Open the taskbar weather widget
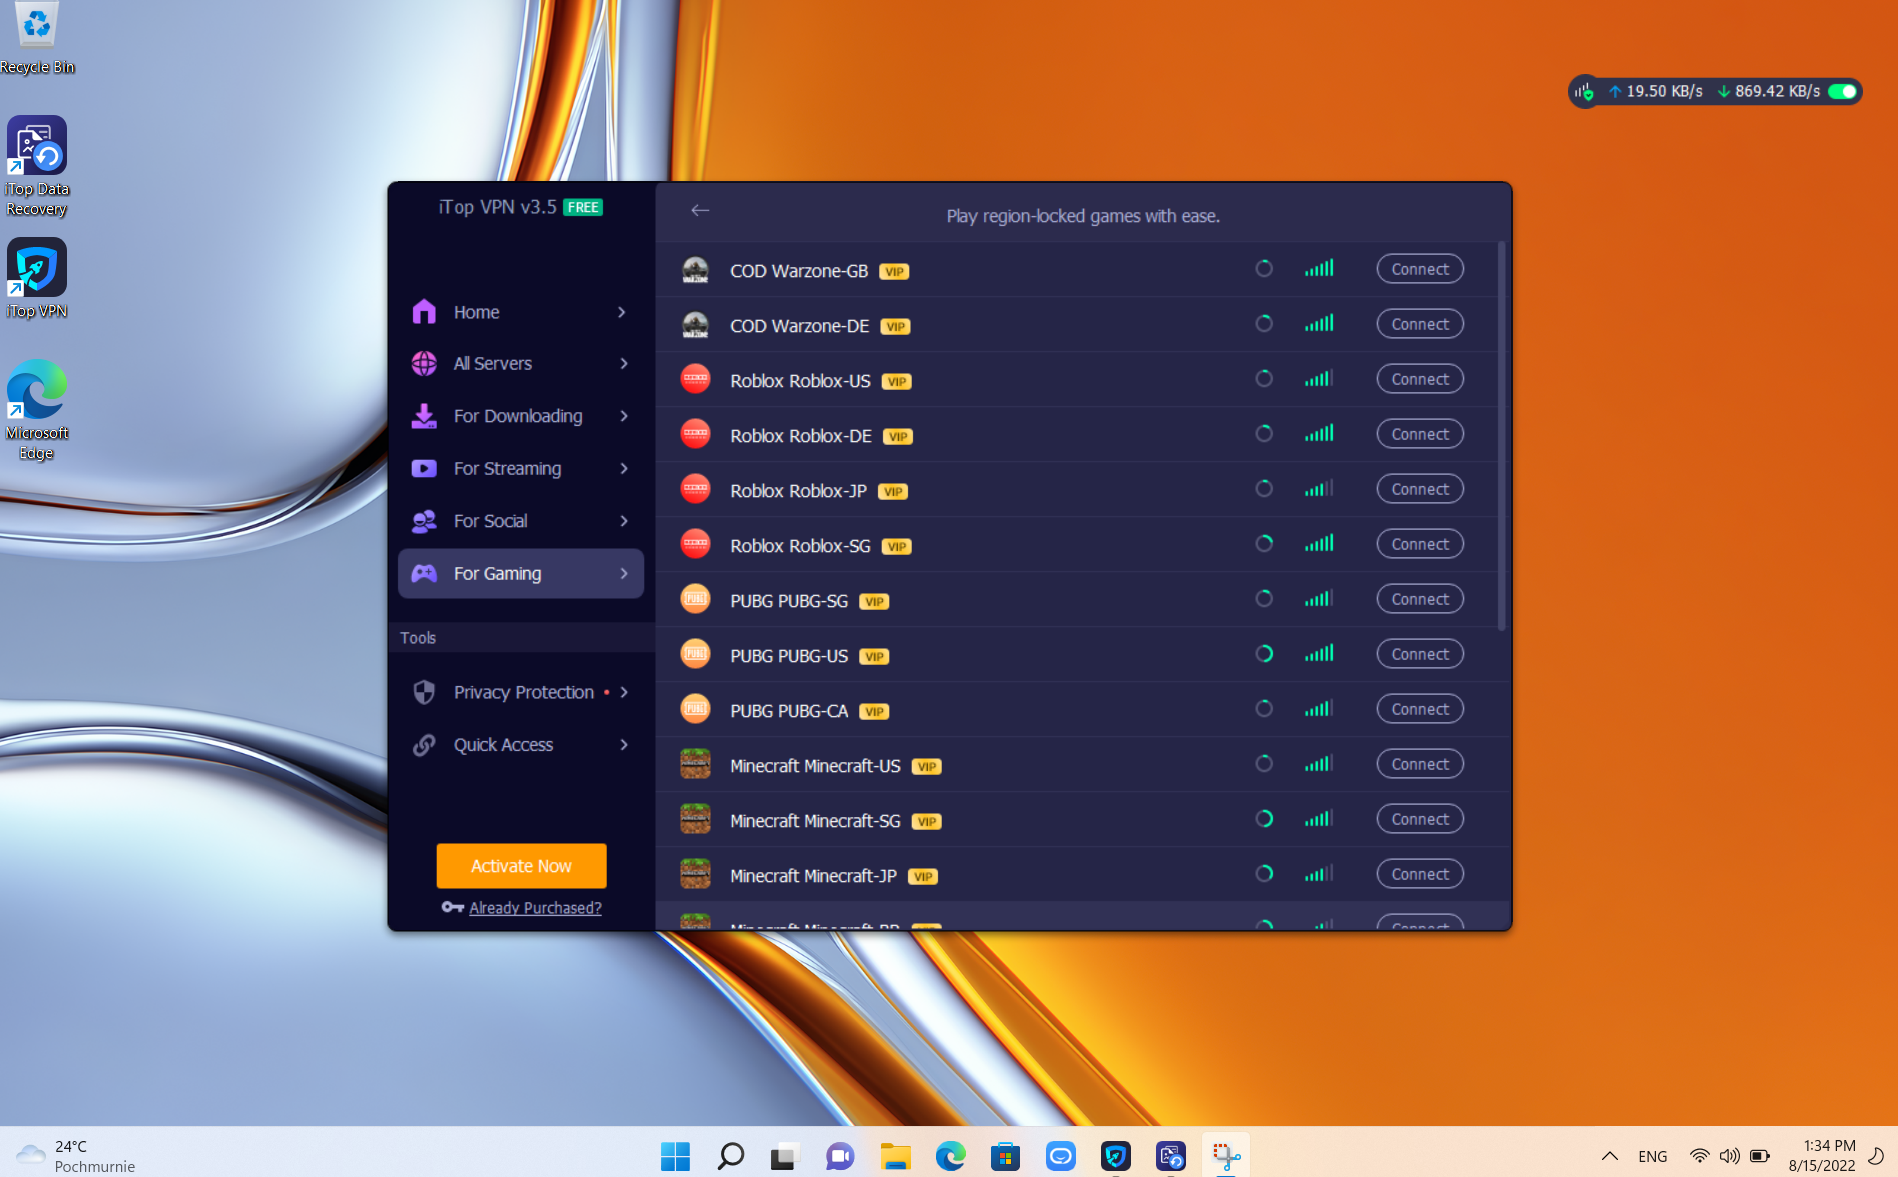Viewport: 1898px width, 1177px height. [76, 1156]
